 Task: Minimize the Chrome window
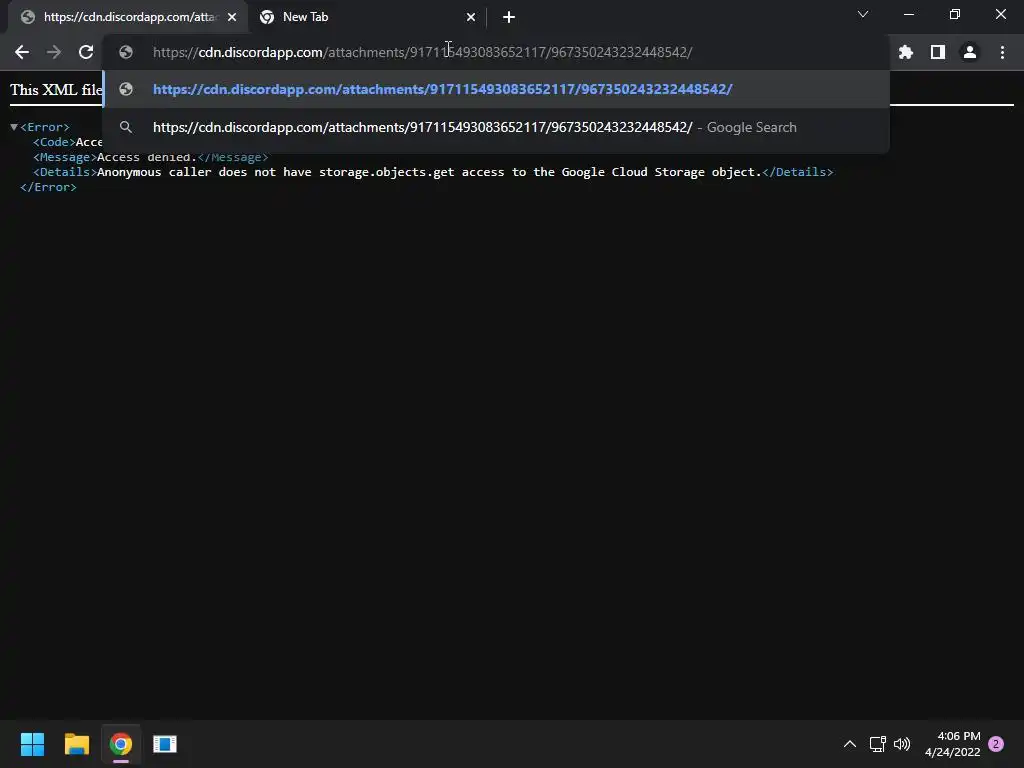(908, 14)
